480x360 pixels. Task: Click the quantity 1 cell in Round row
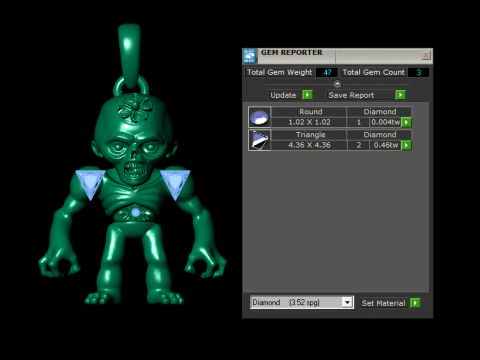pos(359,122)
